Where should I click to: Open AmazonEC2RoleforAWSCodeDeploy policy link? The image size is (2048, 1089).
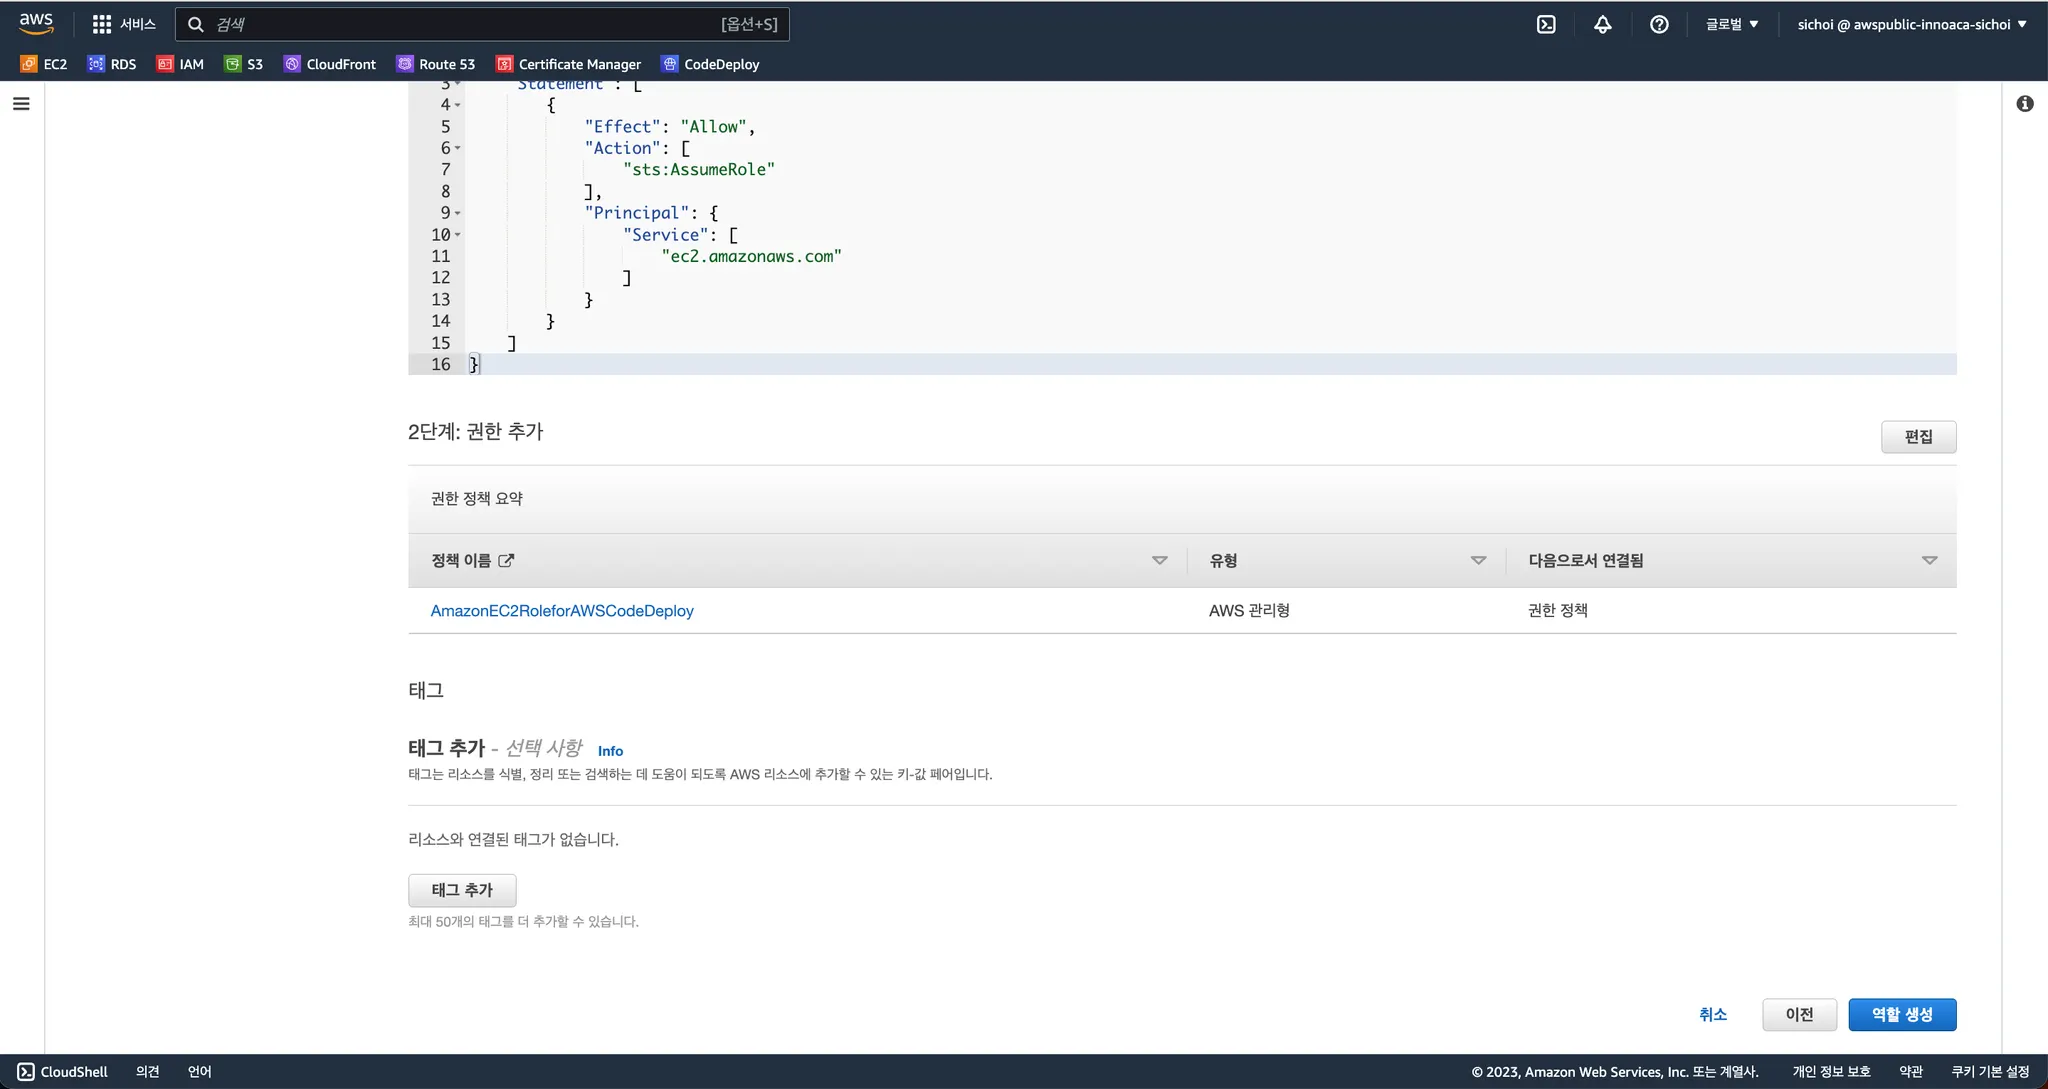562,610
